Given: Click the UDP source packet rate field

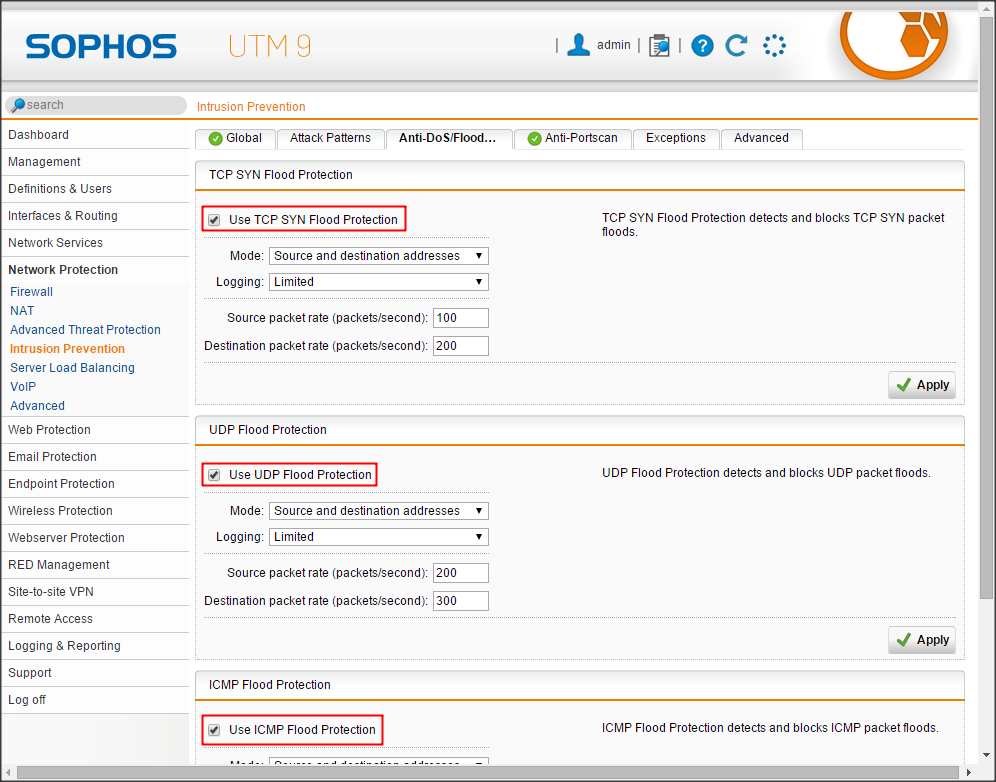Looking at the screenshot, I should [x=460, y=573].
